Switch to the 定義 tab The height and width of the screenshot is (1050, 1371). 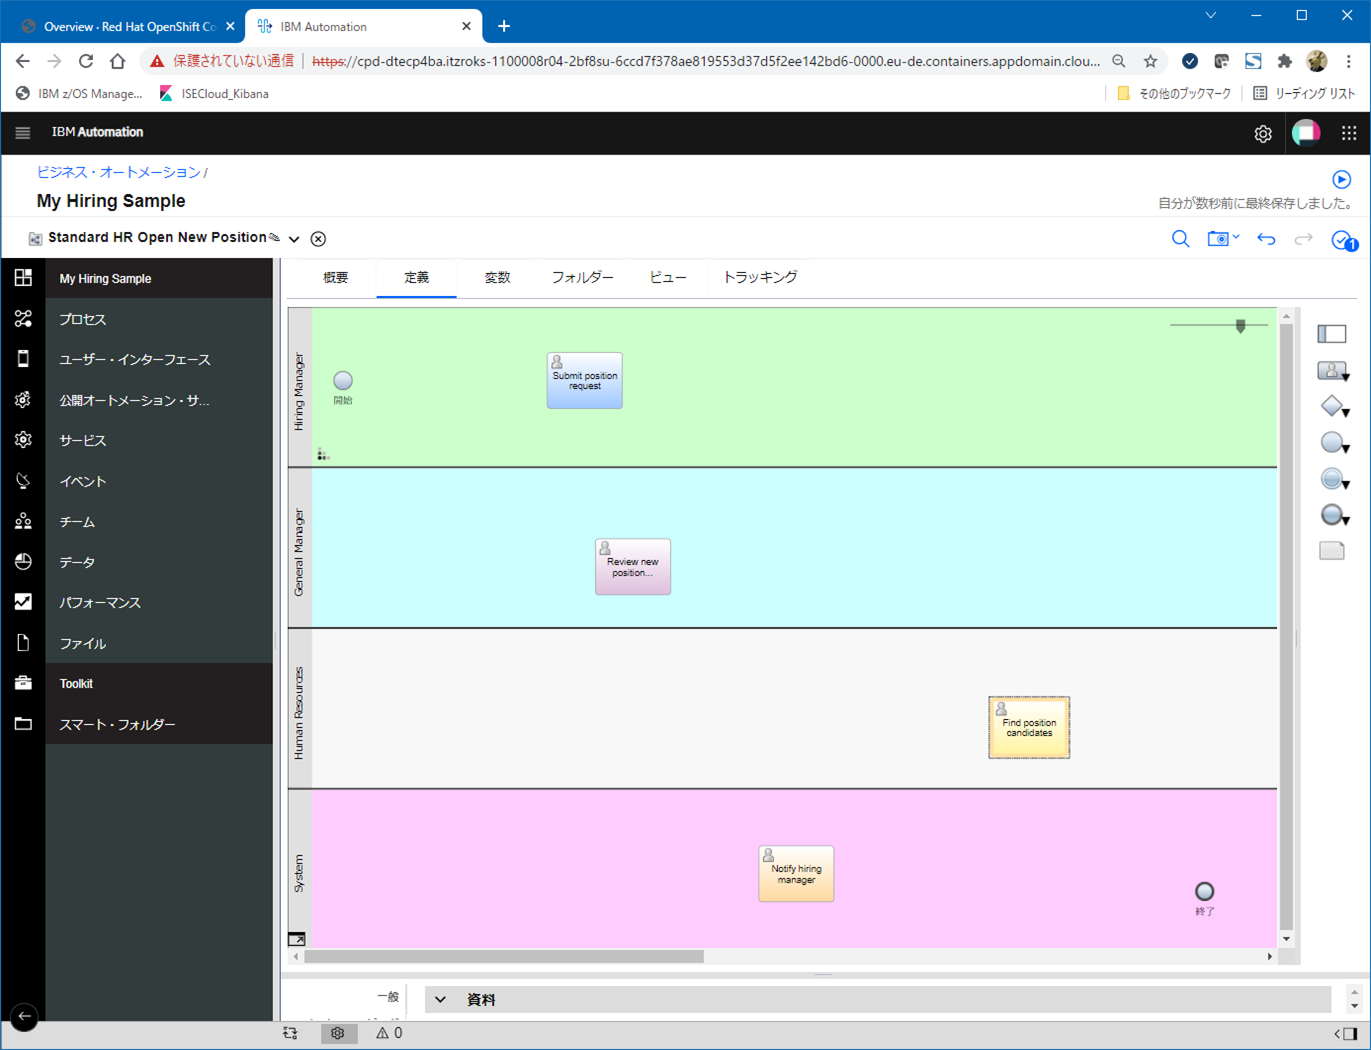click(416, 277)
